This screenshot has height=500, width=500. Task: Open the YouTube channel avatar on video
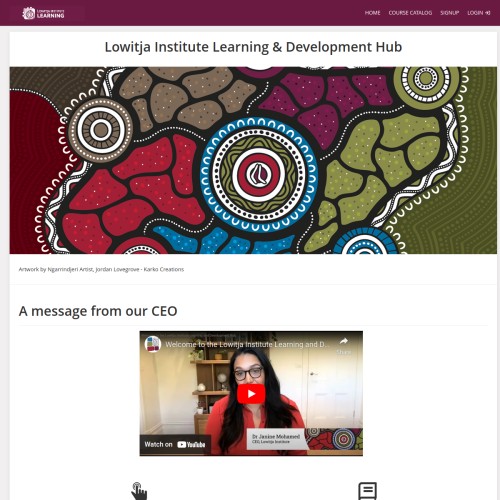coord(153,344)
